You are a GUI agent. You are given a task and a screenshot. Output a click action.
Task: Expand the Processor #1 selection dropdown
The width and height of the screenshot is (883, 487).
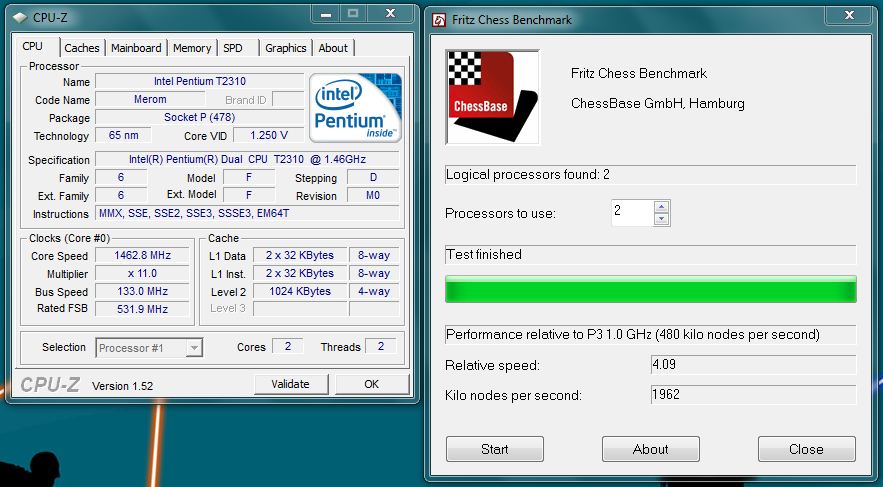point(194,348)
